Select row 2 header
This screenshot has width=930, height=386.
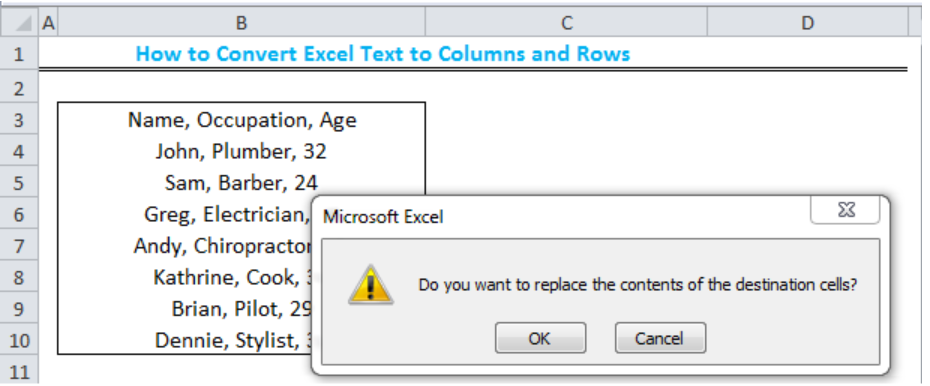[19, 89]
